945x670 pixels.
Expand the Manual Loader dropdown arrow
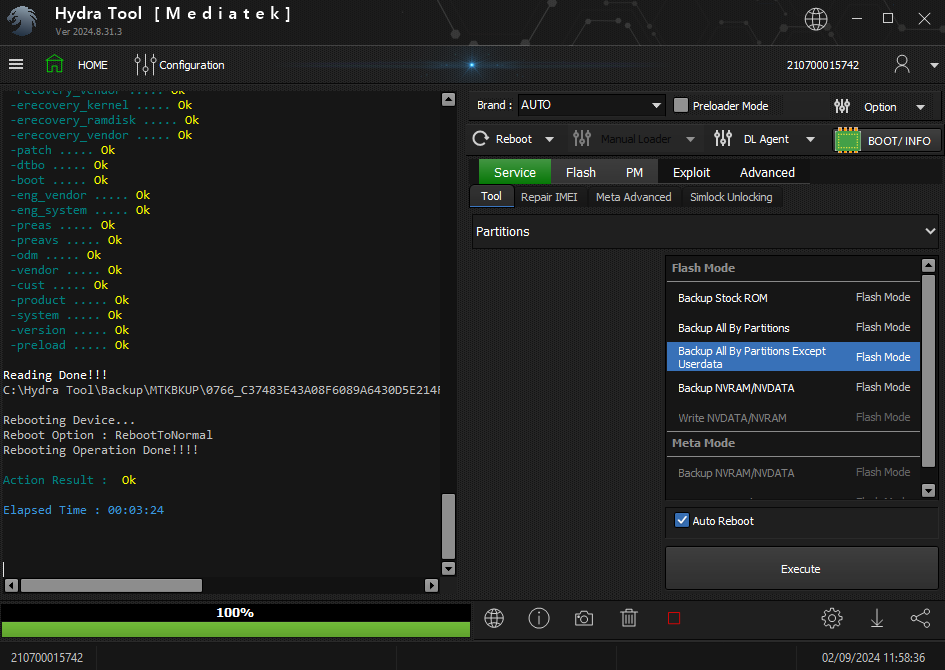tap(690, 140)
